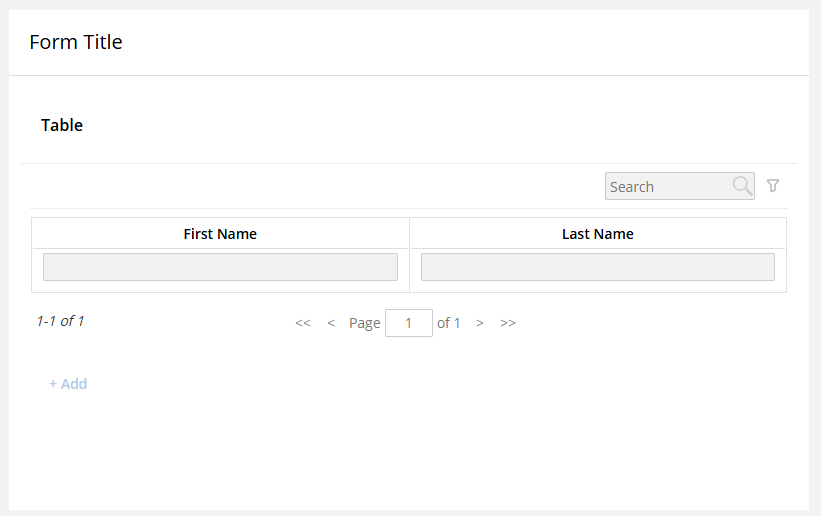Click the First Name column header
The height and width of the screenshot is (516, 821).
[x=220, y=234]
